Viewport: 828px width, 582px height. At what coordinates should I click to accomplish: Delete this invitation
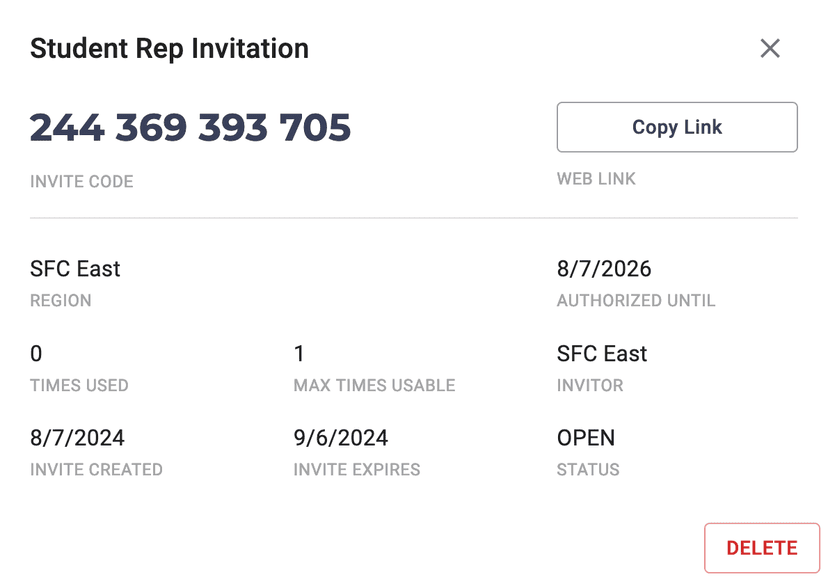(x=761, y=548)
